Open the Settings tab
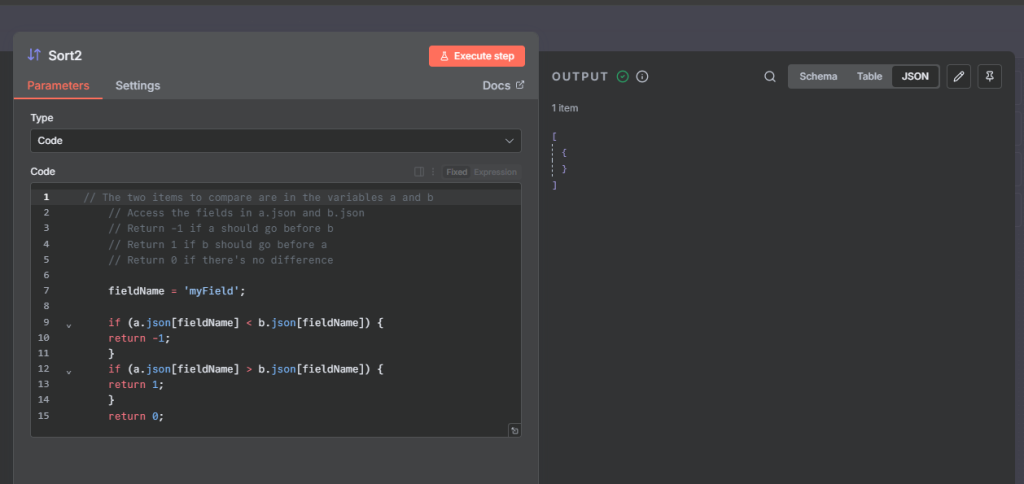The height and width of the screenshot is (484, 1024). point(137,86)
